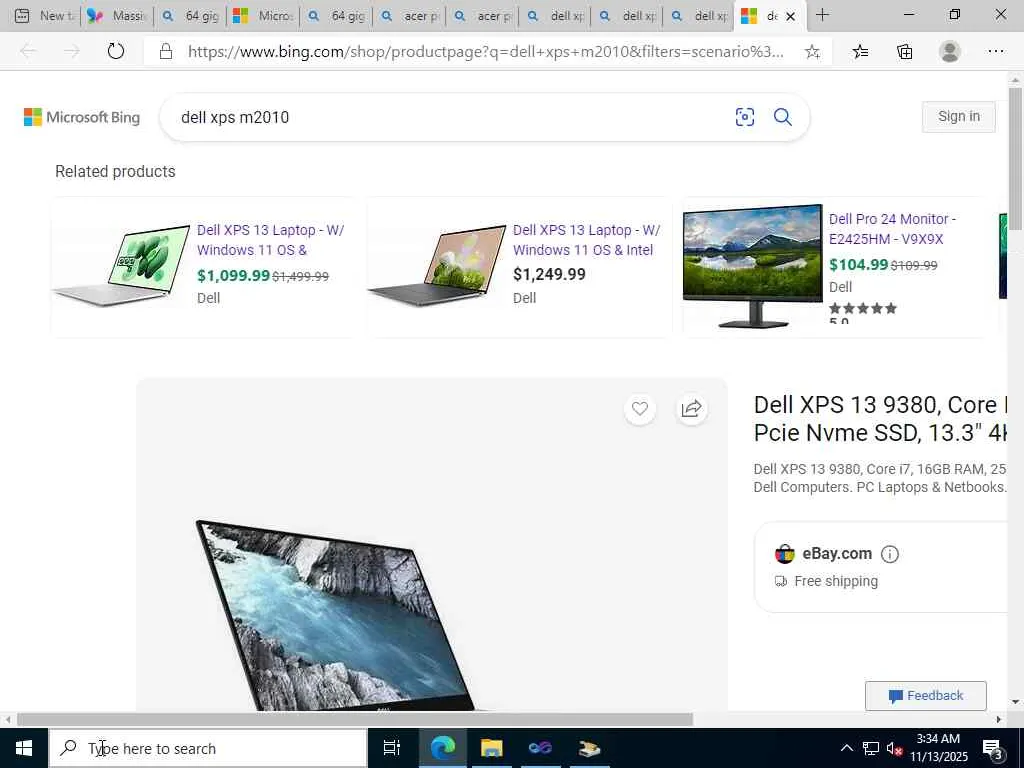1024x768 pixels.
Task: Open the taskbar clock and date
Action: tap(938, 748)
